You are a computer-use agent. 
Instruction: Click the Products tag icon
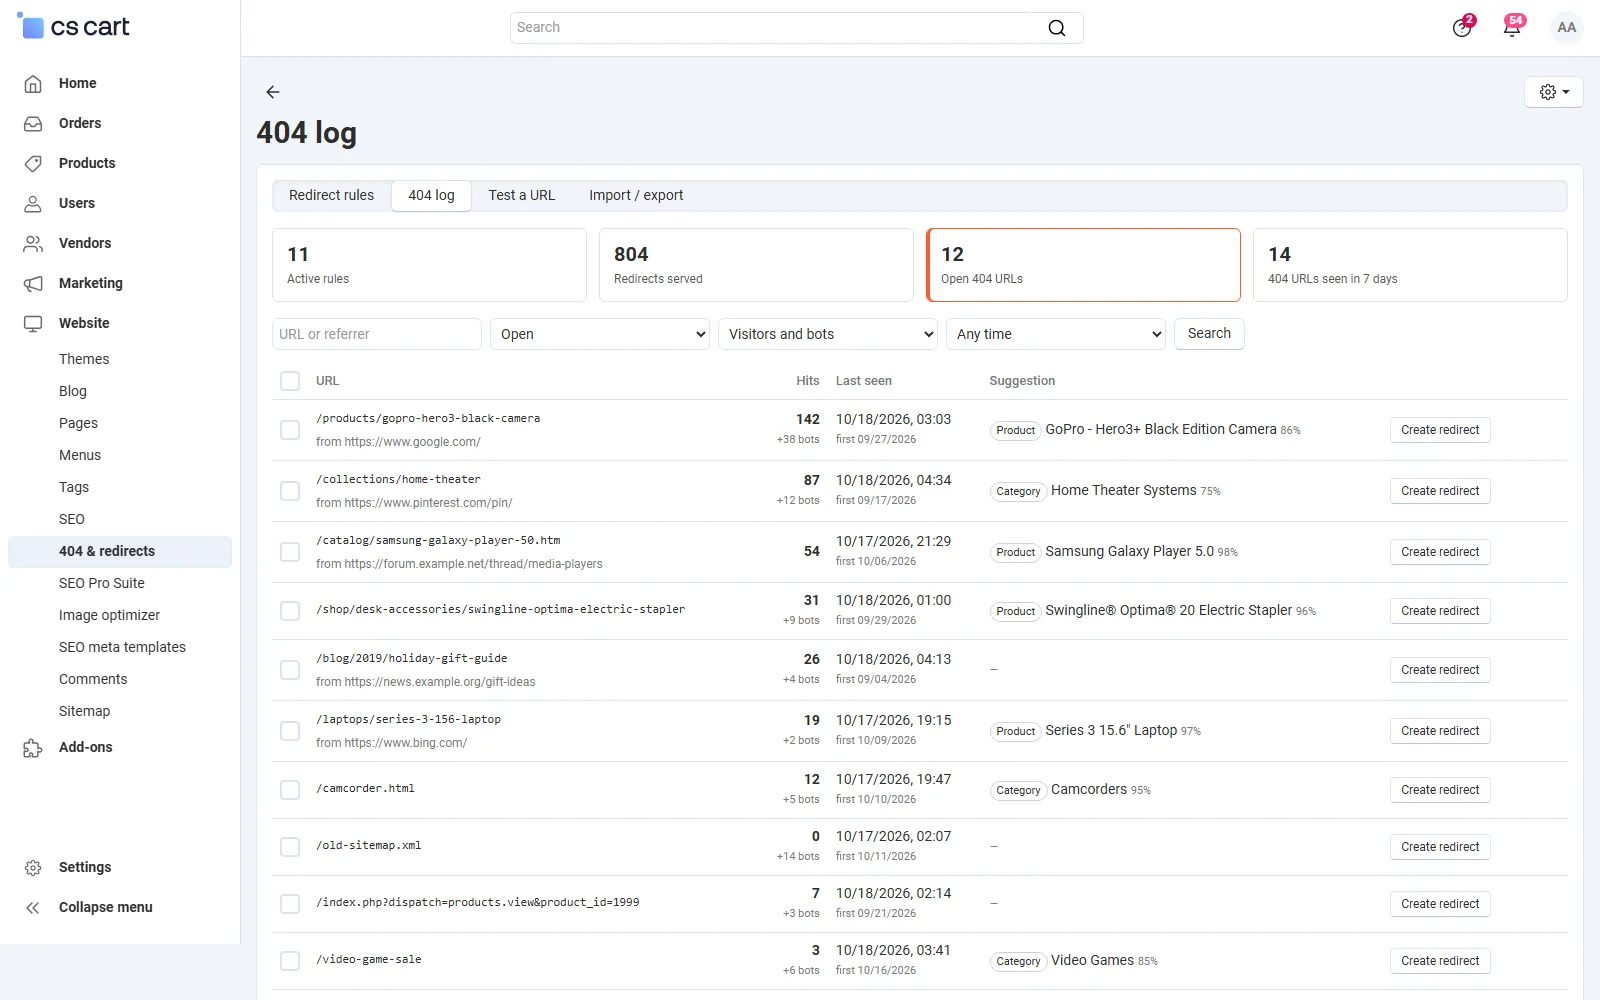[x=33, y=164]
